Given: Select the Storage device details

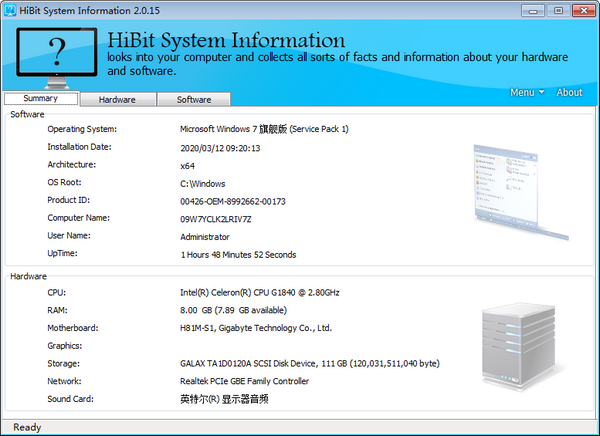Looking at the screenshot, I should (309, 364).
